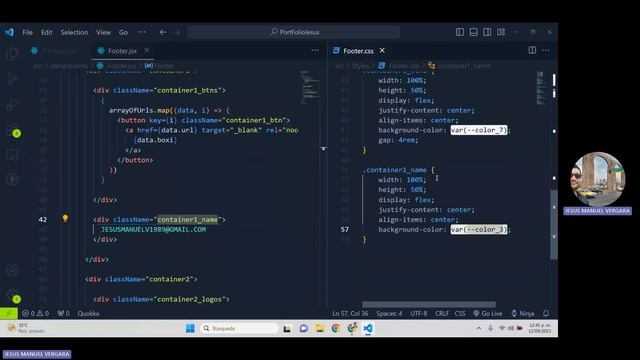Image resolution: width=640 pixels, height=360 pixels.
Task: Open VS Code icon on taskbar
Action: click(368, 328)
